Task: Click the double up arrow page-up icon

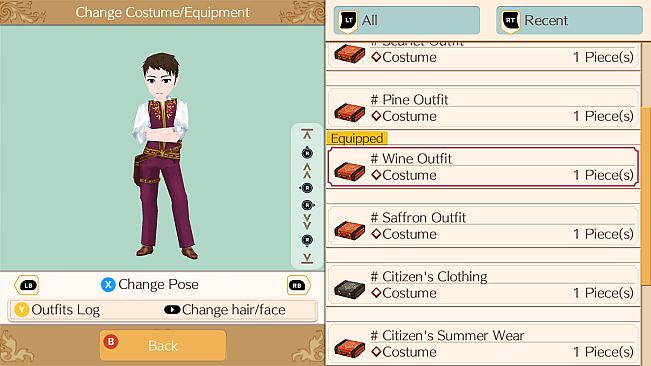Action: click(x=307, y=170)
